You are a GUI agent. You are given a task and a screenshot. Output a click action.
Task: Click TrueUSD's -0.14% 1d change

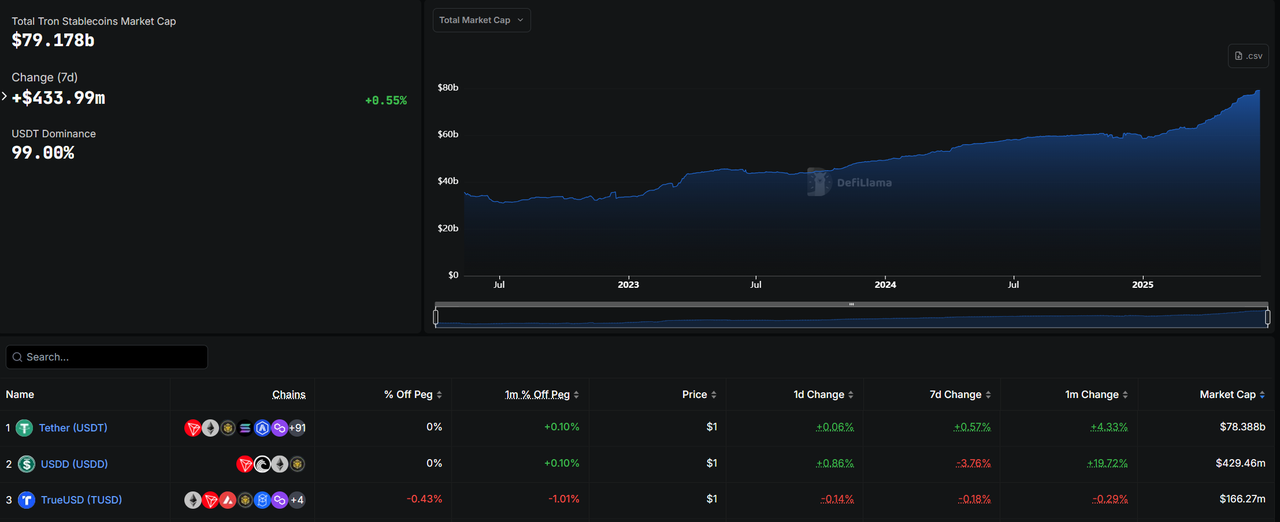837,500
